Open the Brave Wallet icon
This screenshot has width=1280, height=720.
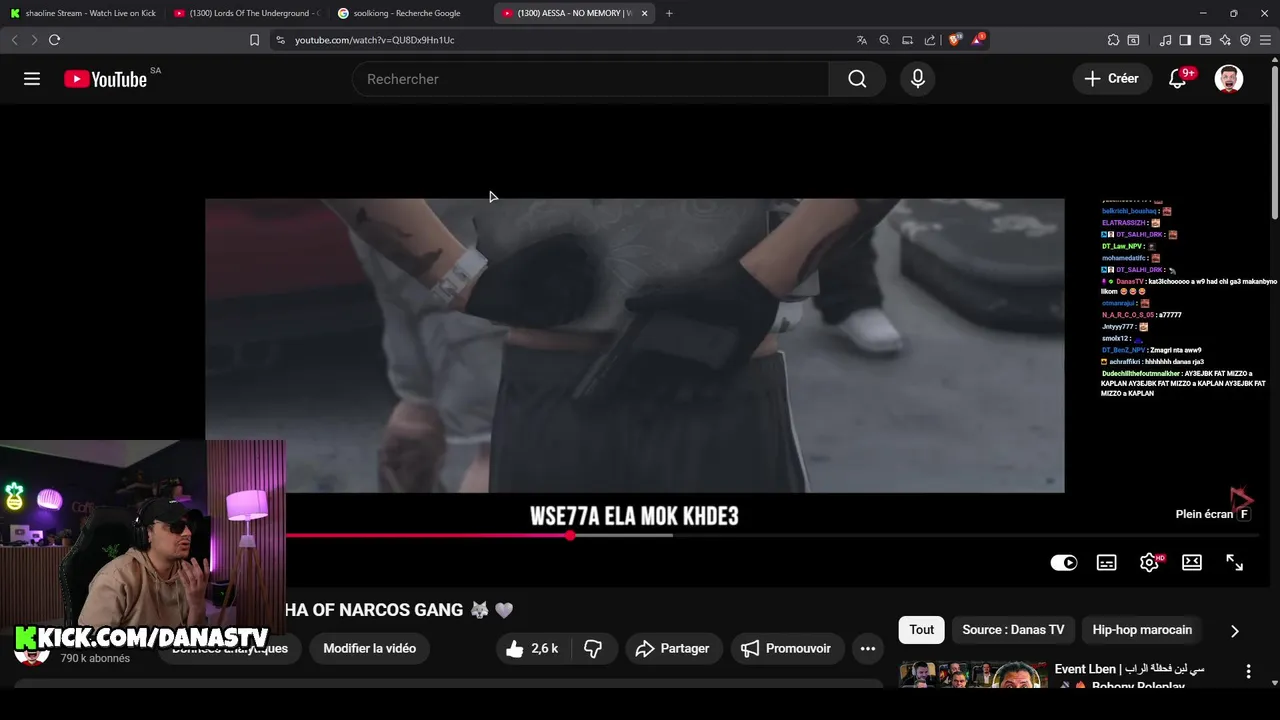(x=1205, y=40)
